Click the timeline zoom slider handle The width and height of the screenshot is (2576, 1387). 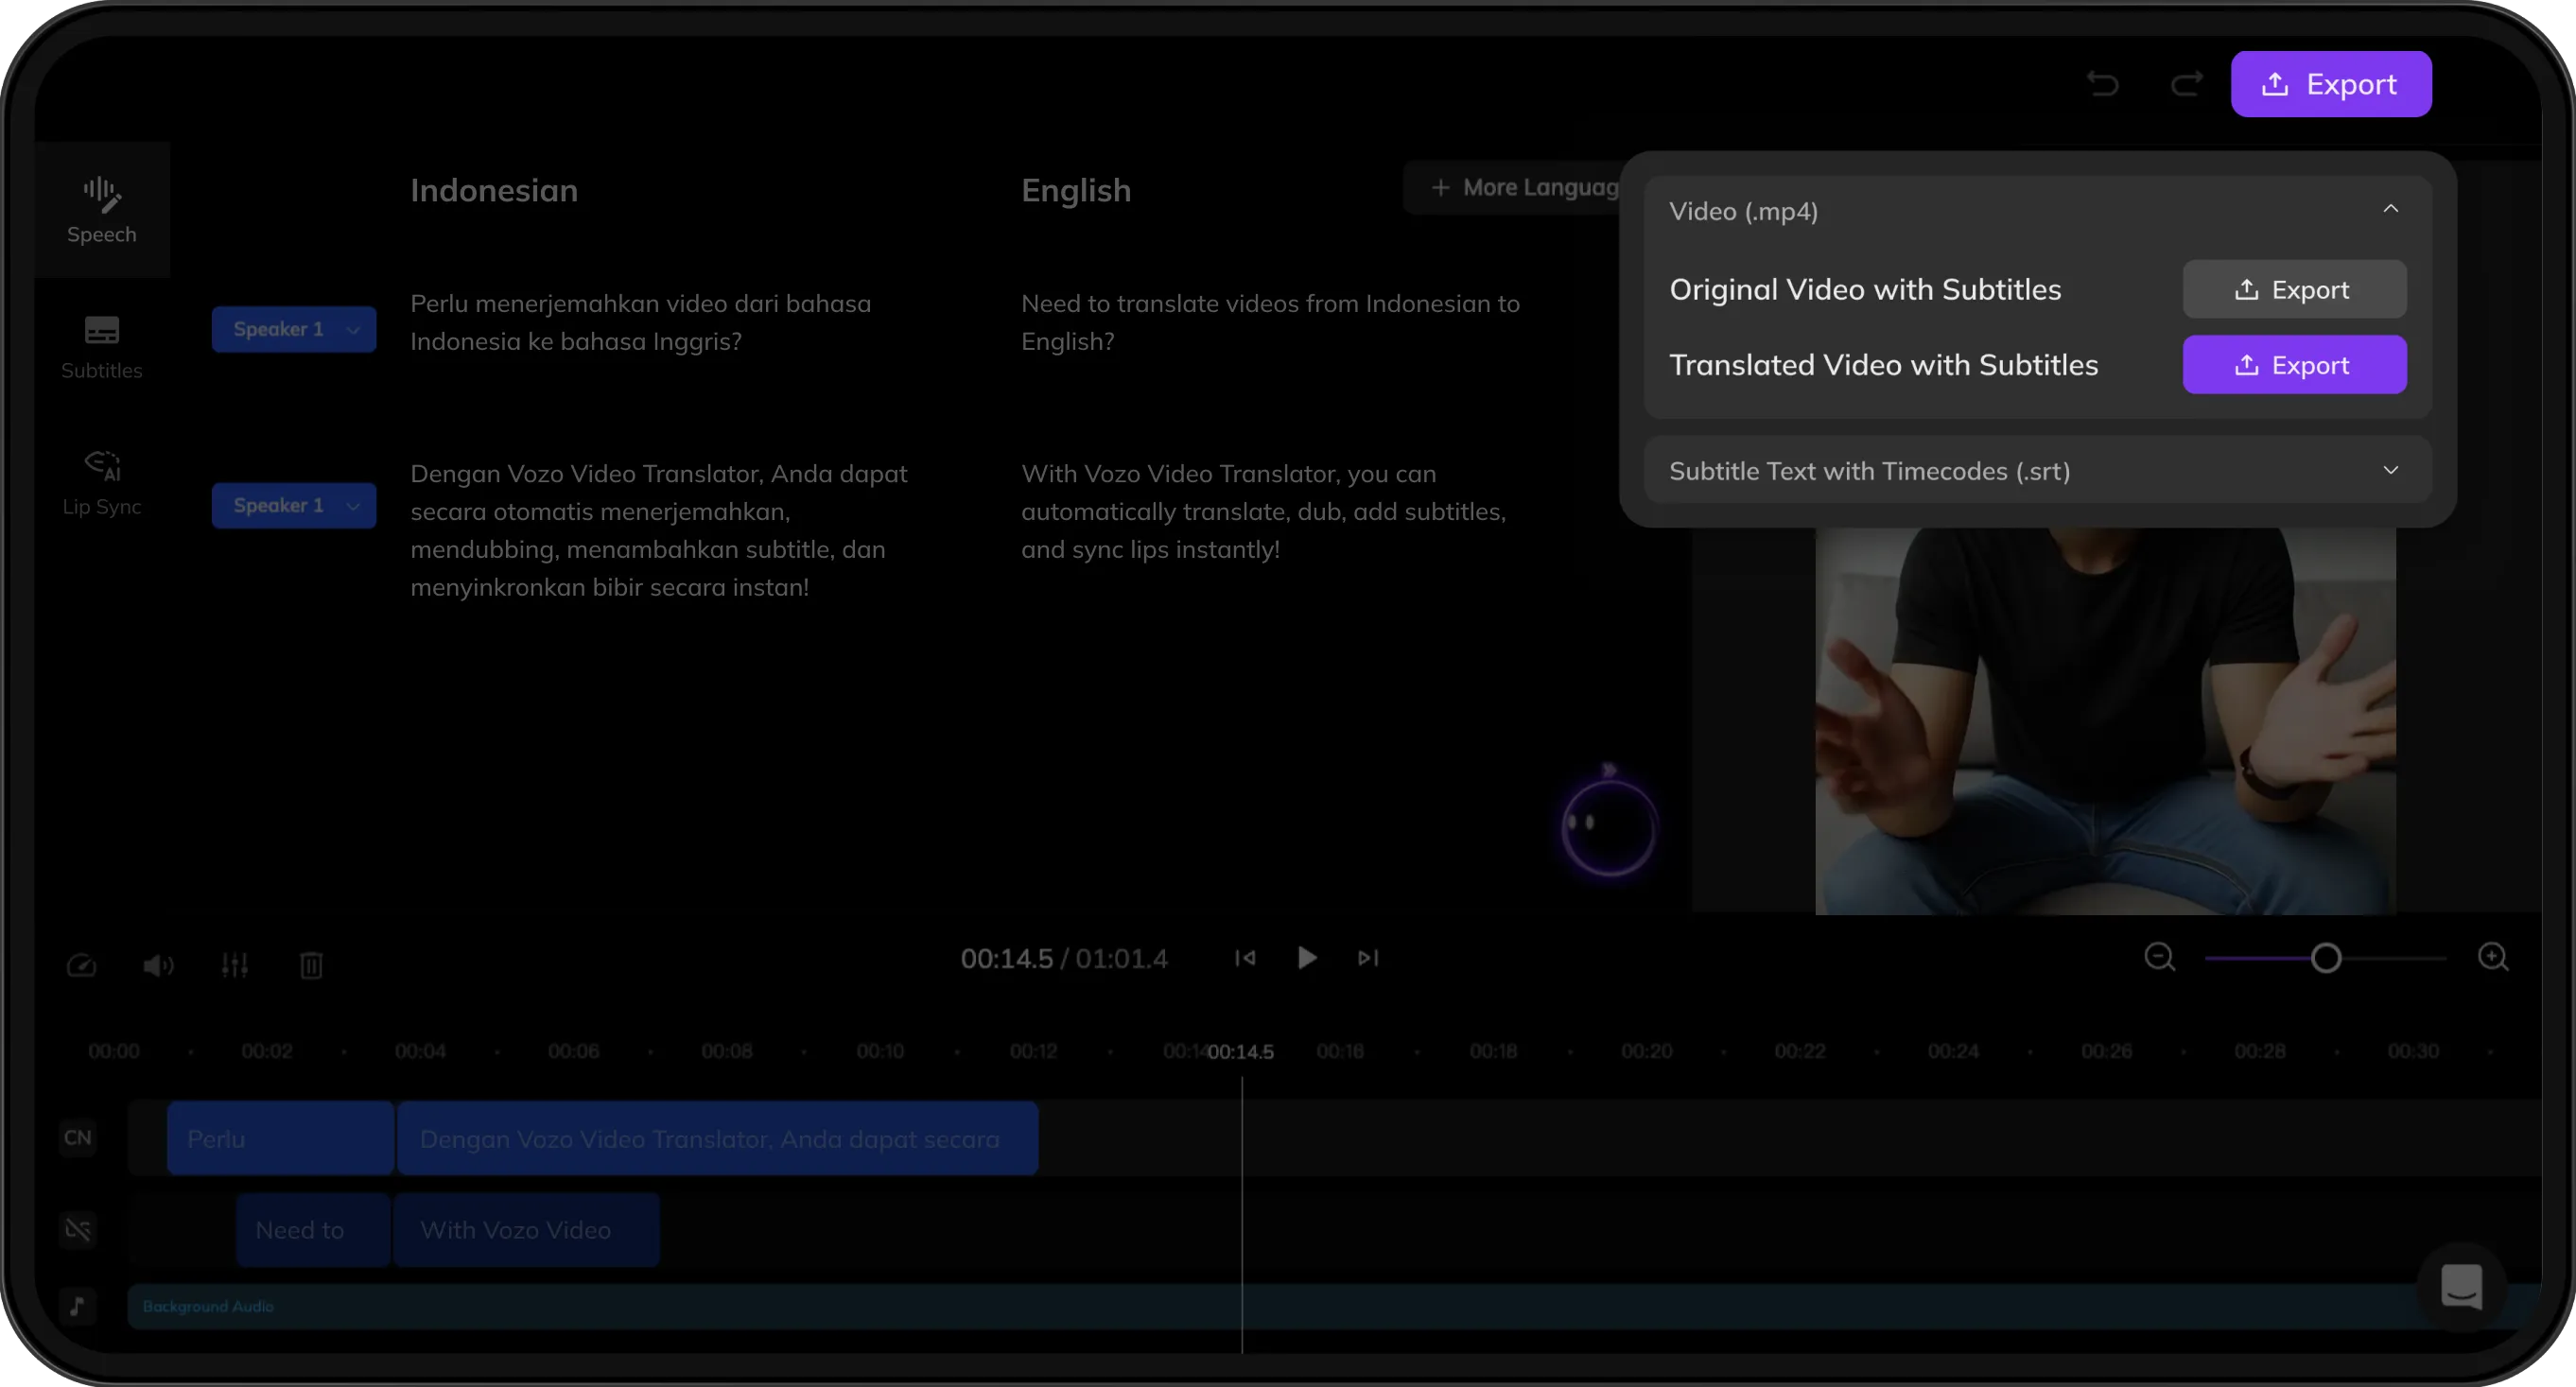2326,958
